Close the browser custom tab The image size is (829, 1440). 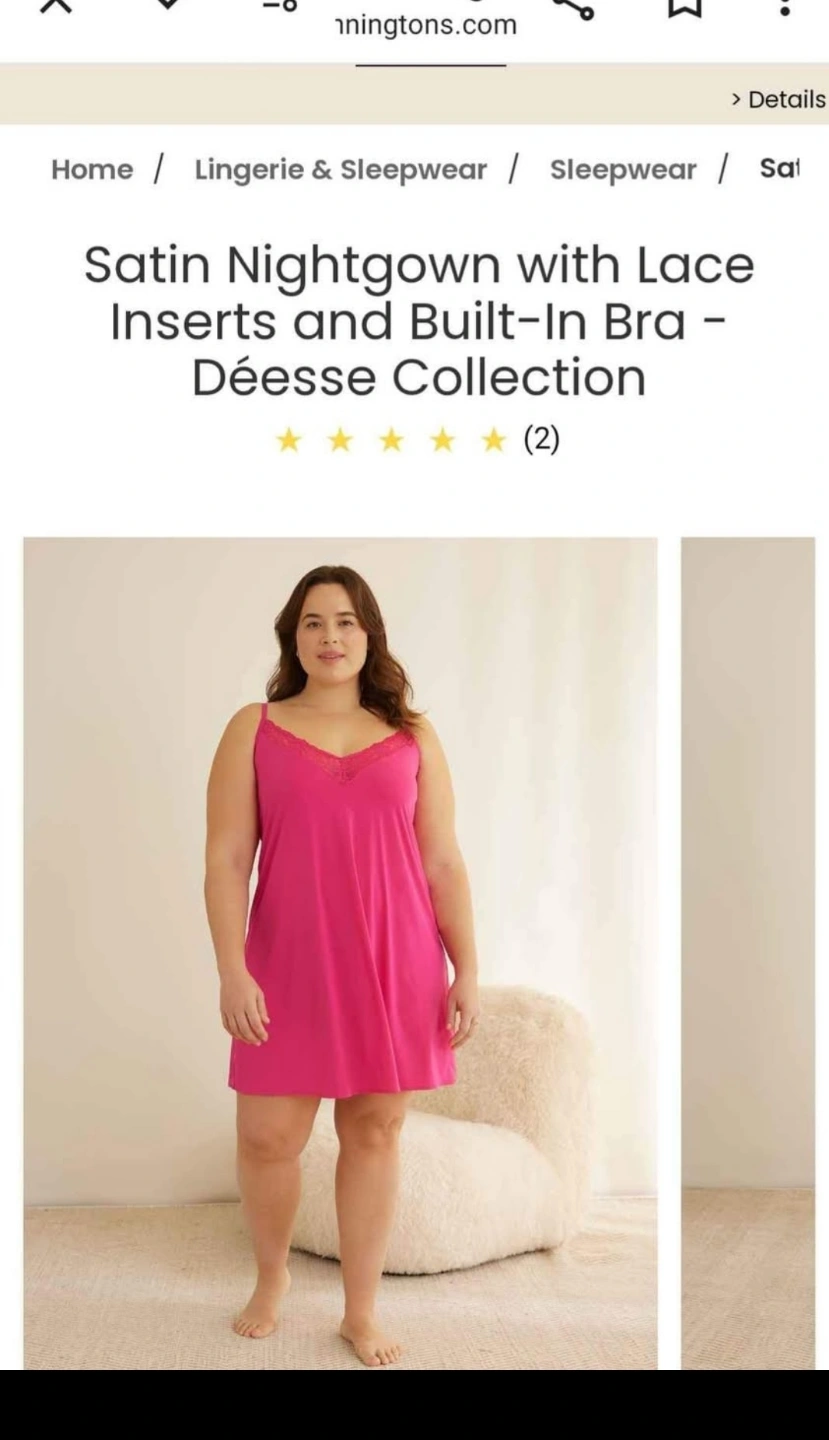(x=56, y=4)
